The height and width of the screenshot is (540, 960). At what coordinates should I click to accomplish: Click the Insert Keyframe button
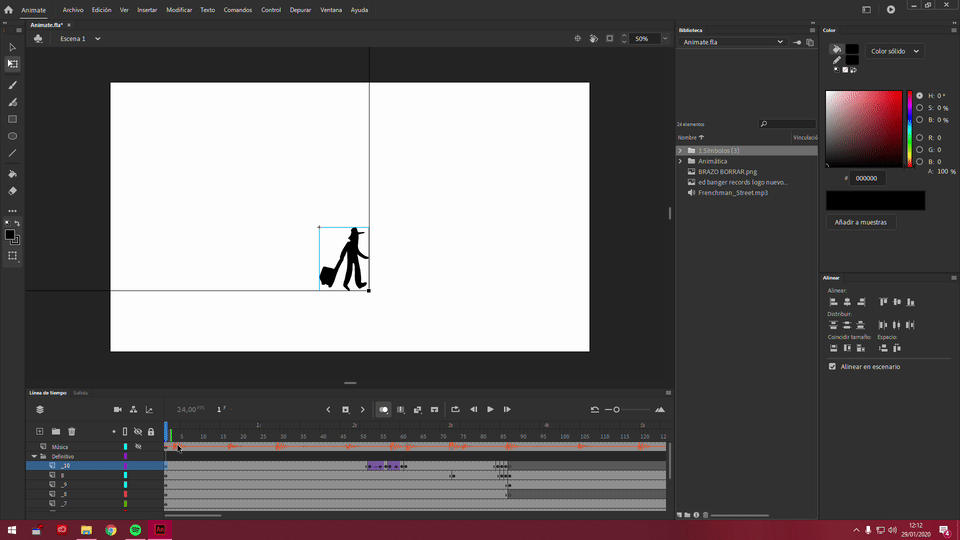[x=345, y=410]
